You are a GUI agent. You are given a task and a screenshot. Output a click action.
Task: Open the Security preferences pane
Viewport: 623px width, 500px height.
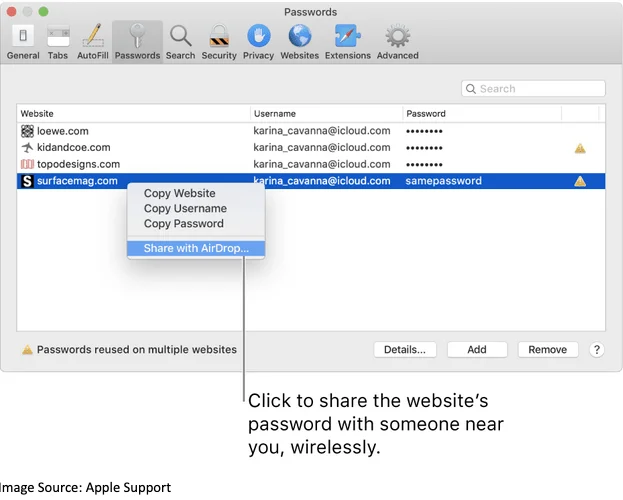[219, 41]
